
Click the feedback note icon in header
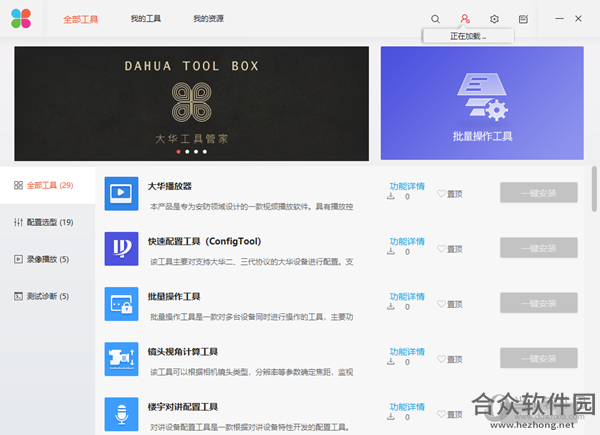tap(523, 19)
